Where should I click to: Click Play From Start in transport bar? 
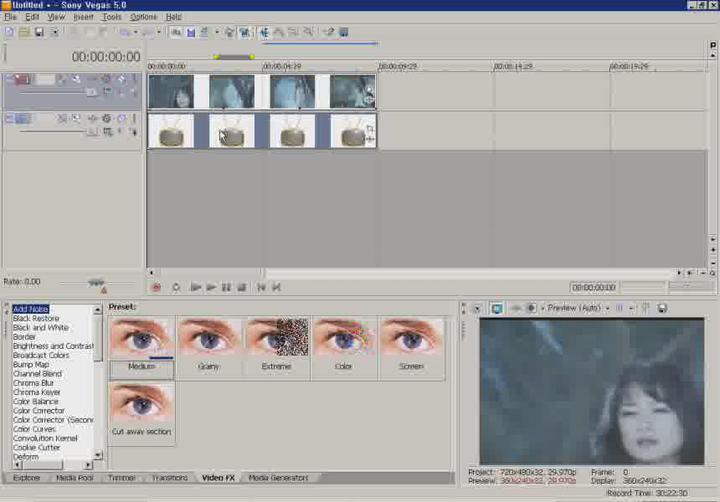[x=196, y=288]
